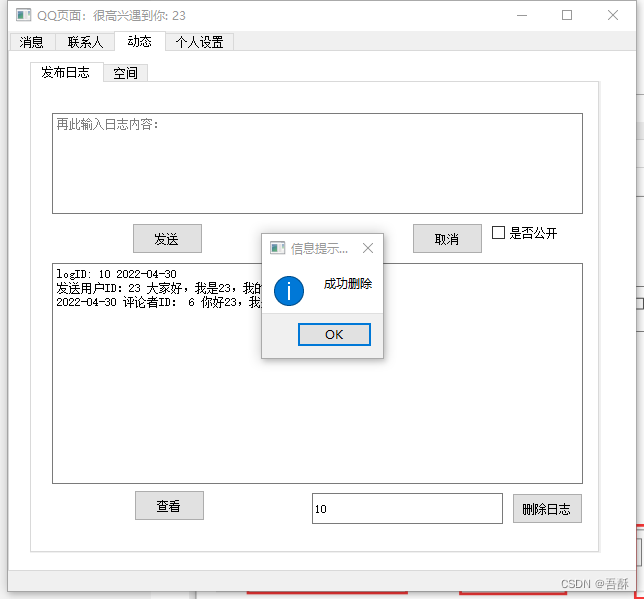Focus the log ID field containing 10

pyautogui.click(x=407, y=509)
